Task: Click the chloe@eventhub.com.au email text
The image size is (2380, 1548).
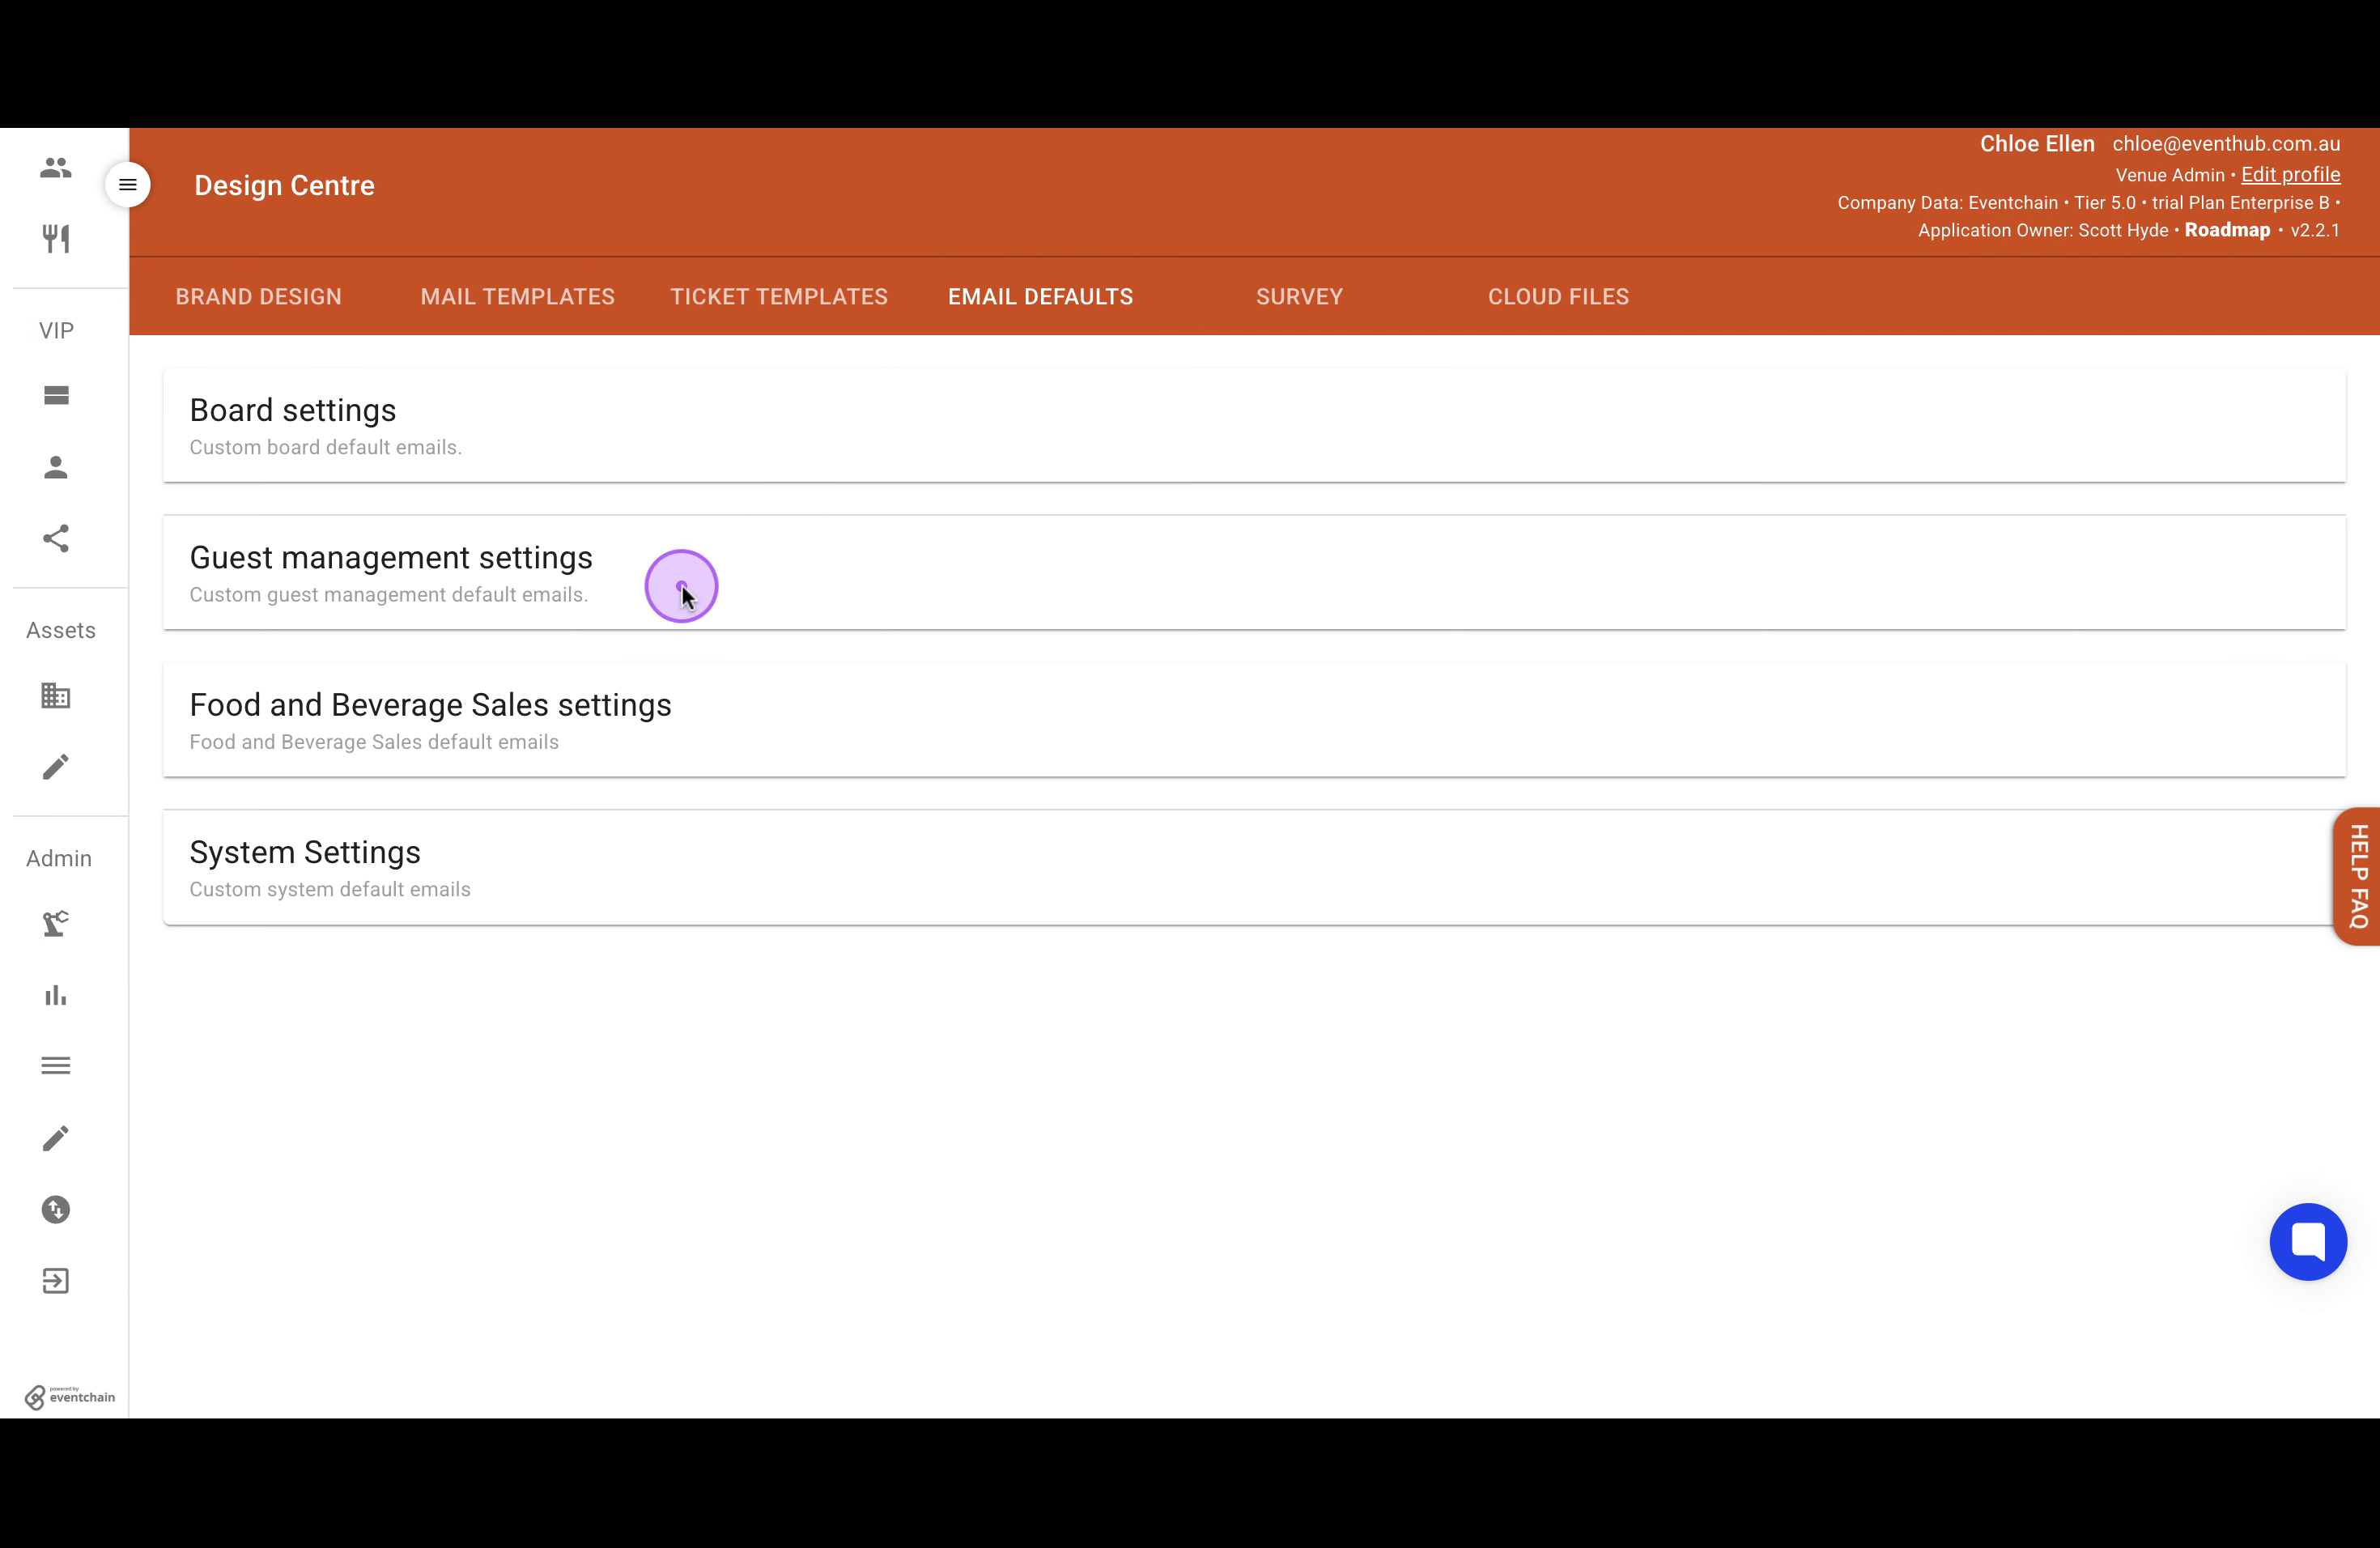Action: (x=2226, y=144)
